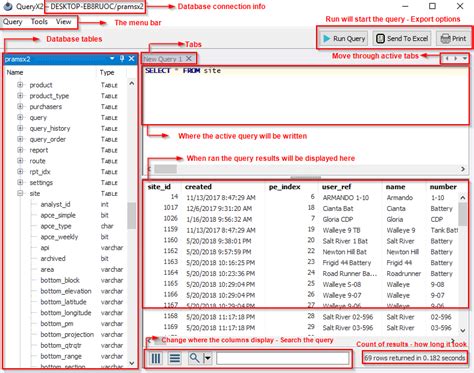Select result cell Gloria CDP
This screenshot has width=474, height=373.
point(339,219)
